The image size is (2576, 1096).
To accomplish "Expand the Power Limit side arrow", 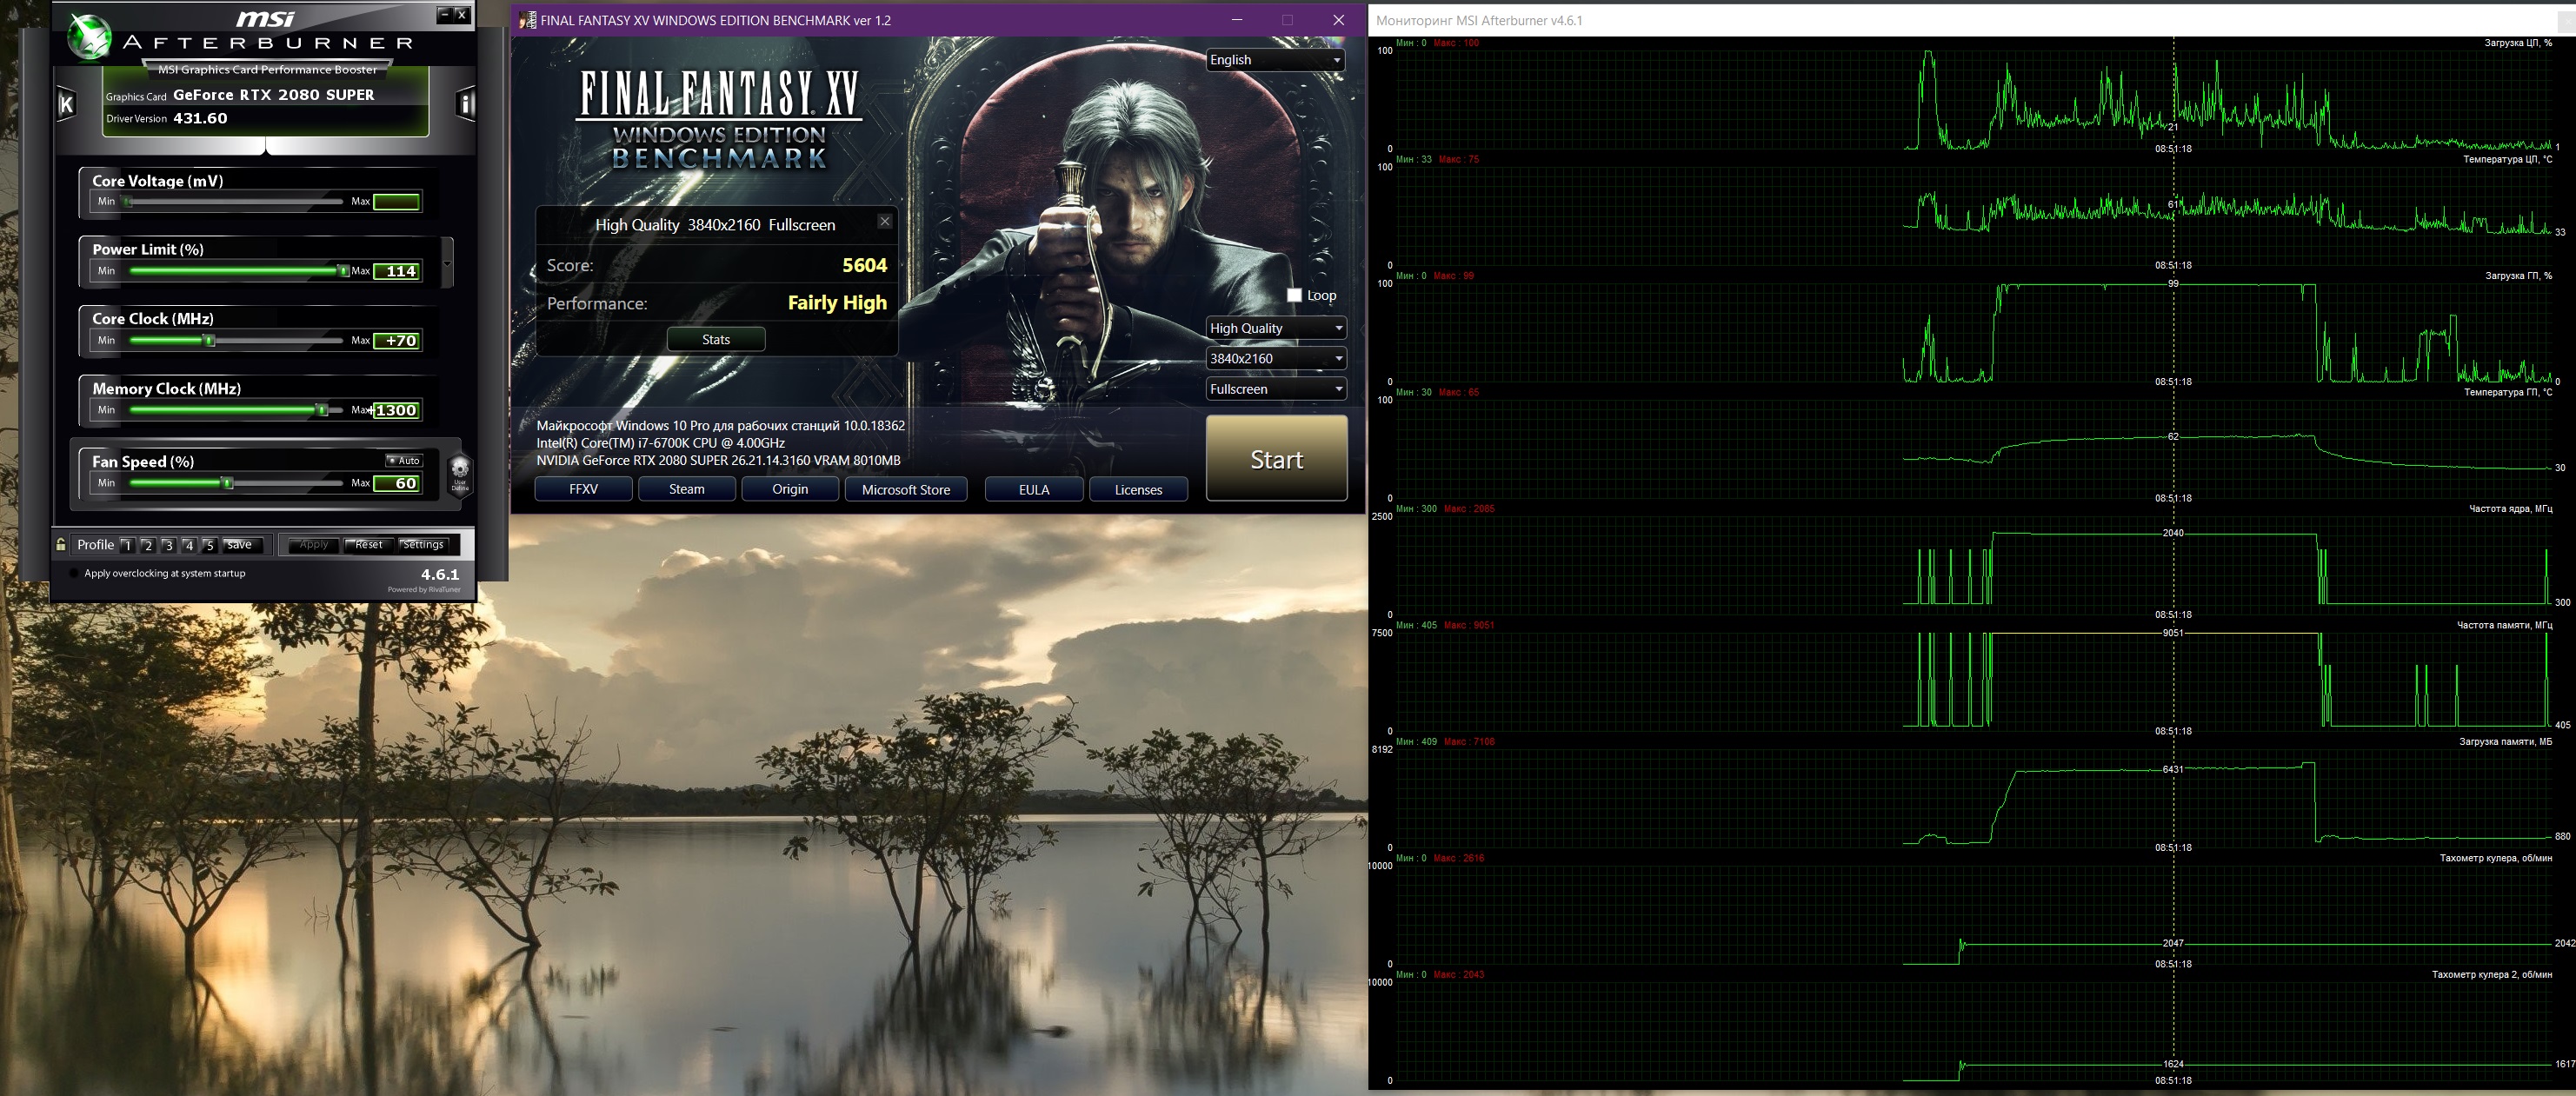I will [447, 263].
